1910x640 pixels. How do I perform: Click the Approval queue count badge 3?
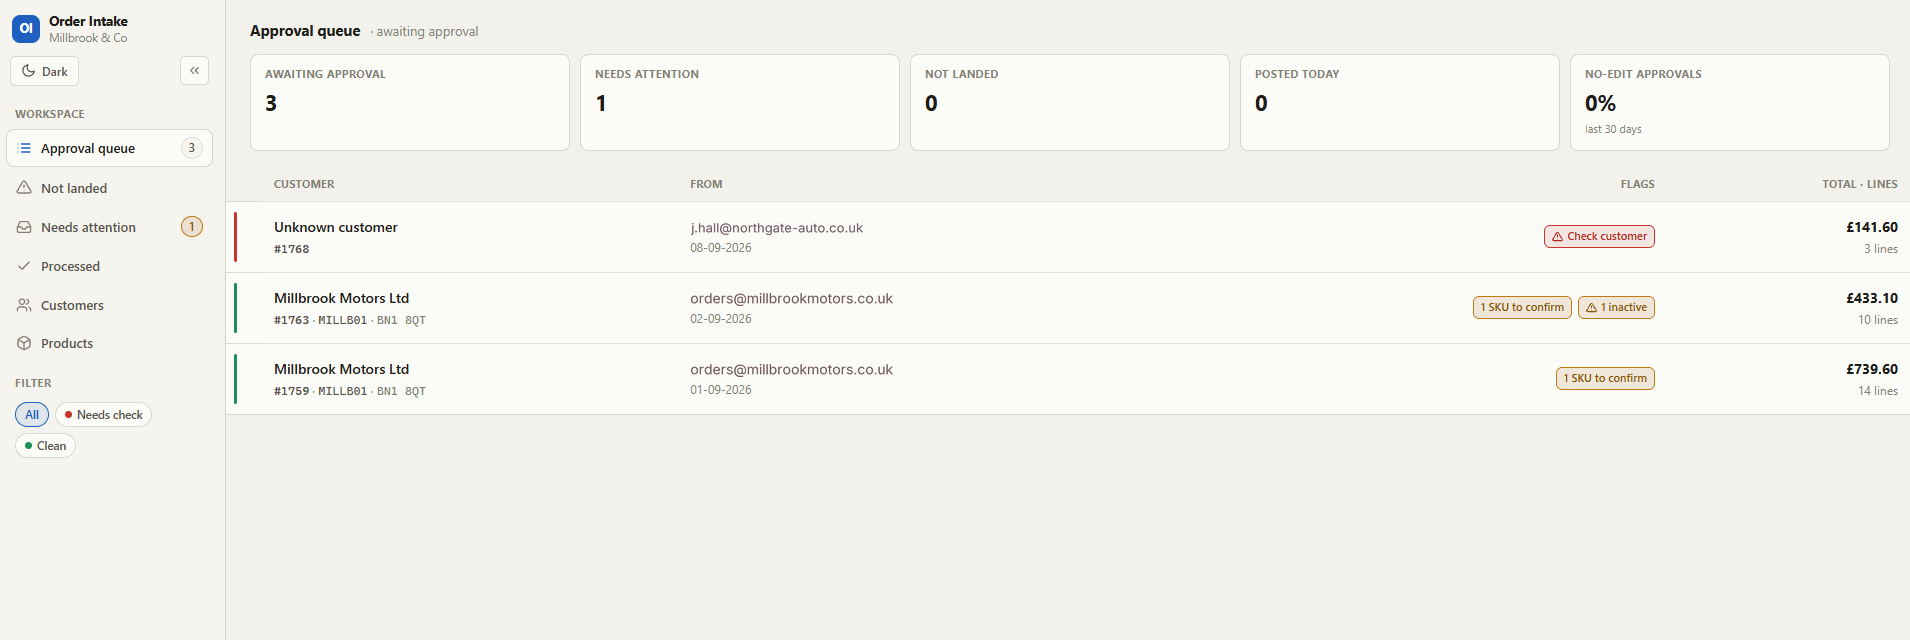tap(192, 148)
